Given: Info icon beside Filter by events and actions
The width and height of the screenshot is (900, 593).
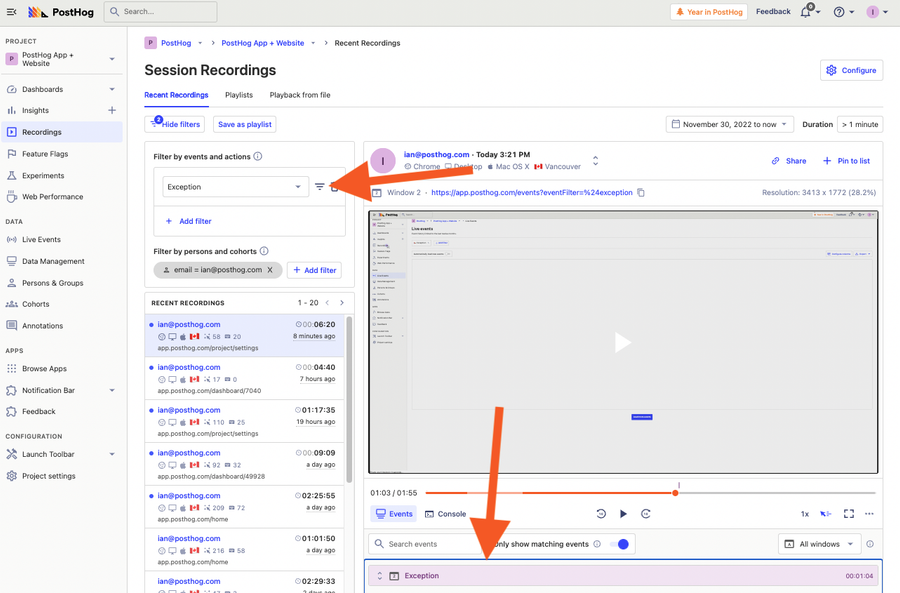Looking at the screenshot, I should coord(258,156).
